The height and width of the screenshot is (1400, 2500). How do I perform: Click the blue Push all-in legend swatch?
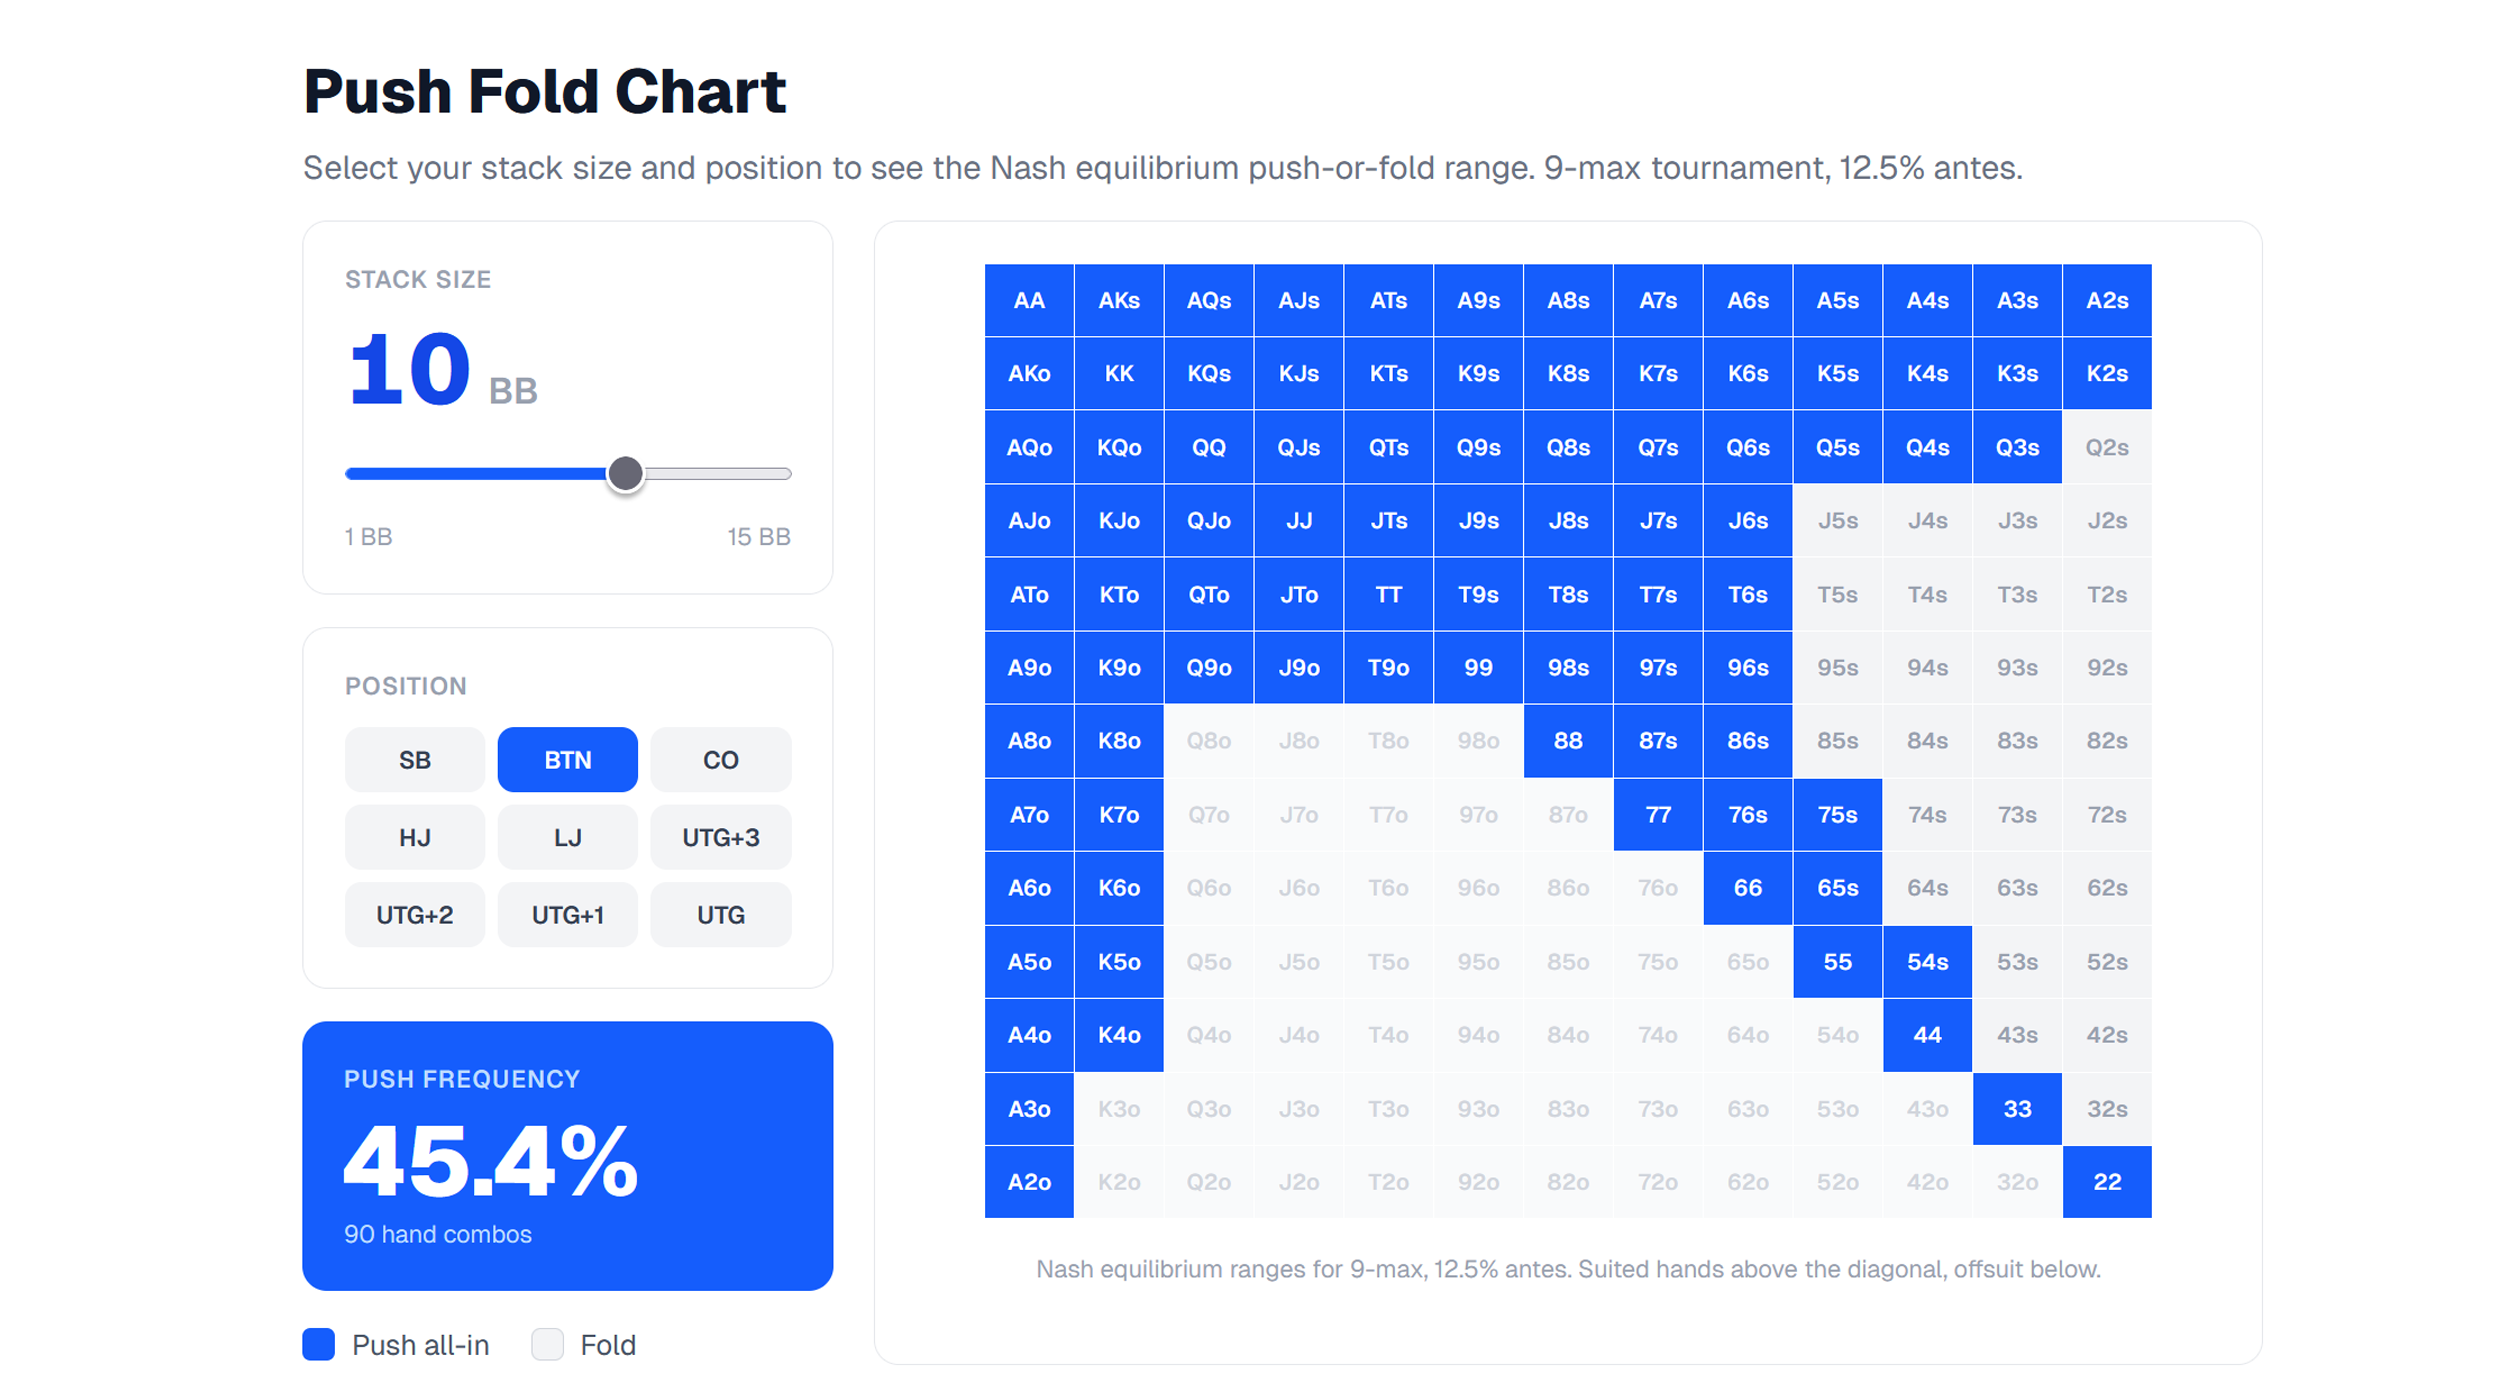[x=319, y=1345]
